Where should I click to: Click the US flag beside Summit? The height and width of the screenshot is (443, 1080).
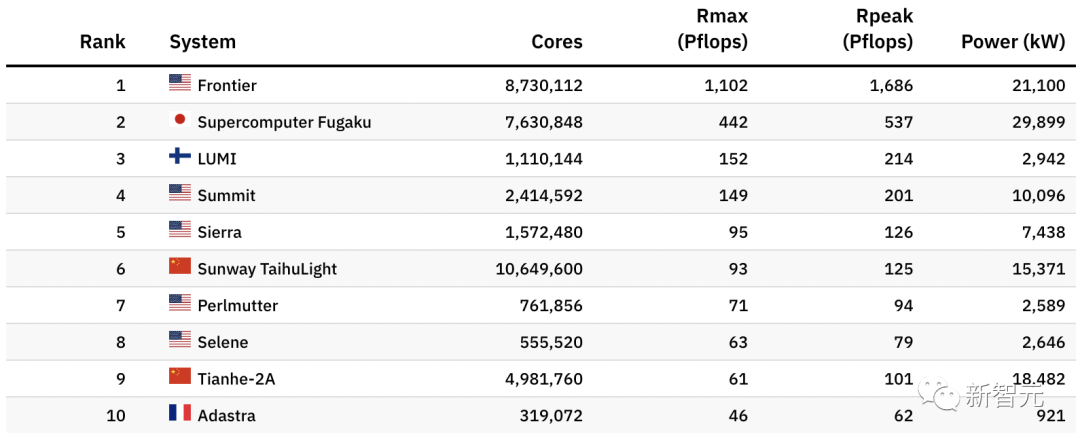click(180, 193)
